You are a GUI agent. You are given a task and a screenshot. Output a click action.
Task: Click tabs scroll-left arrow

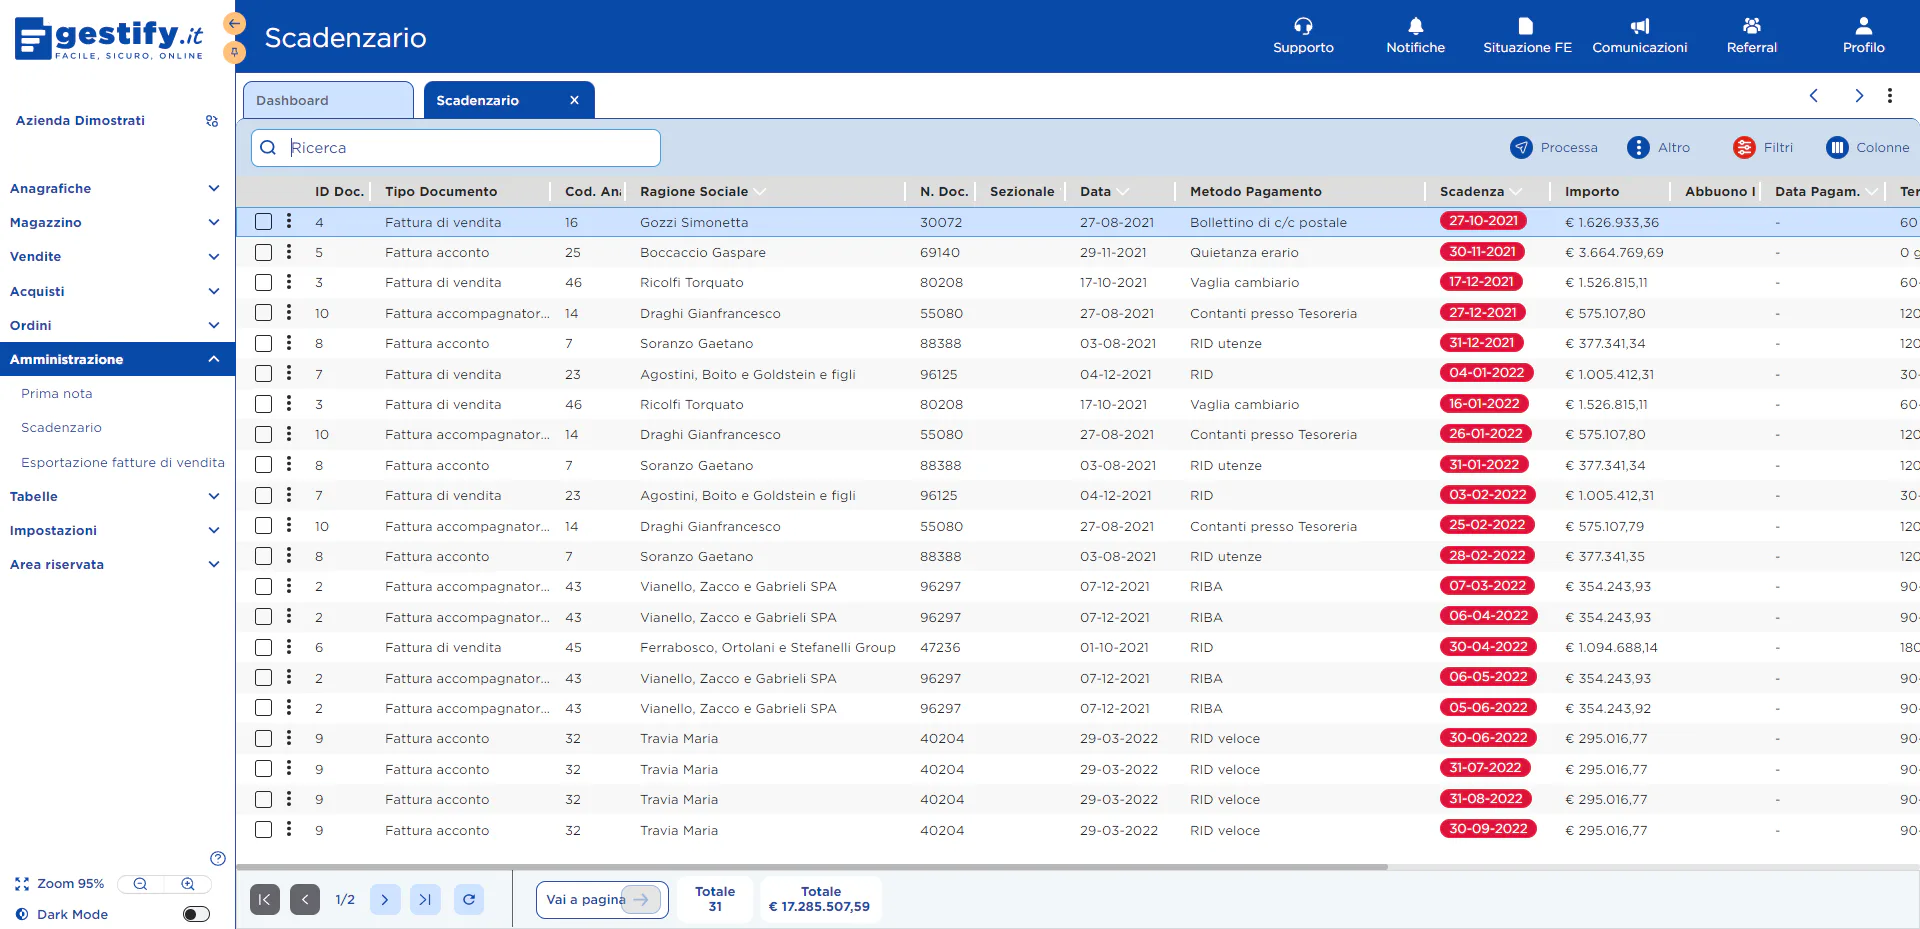1814,96
